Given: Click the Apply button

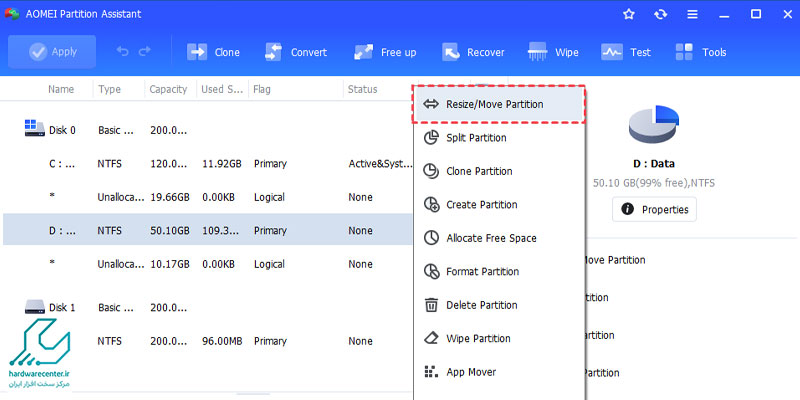Looking at the screenshot, I should tap(52, 52).
